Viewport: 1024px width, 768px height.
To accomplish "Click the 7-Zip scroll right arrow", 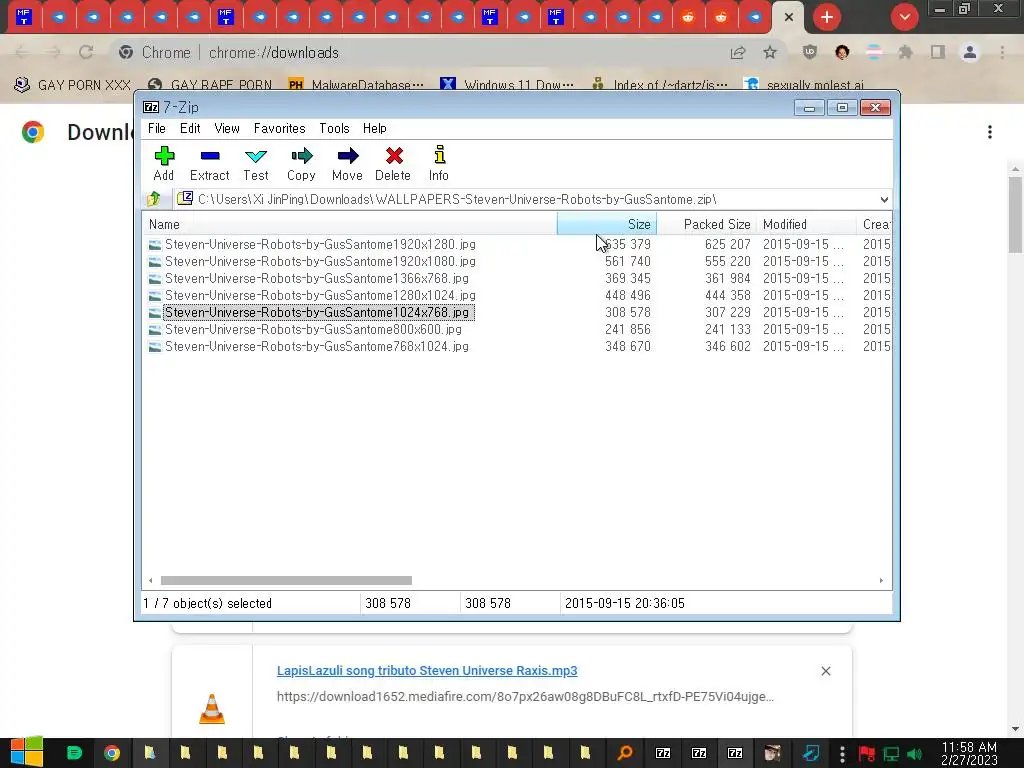I will pyautogui.click(x=881, y=581).
